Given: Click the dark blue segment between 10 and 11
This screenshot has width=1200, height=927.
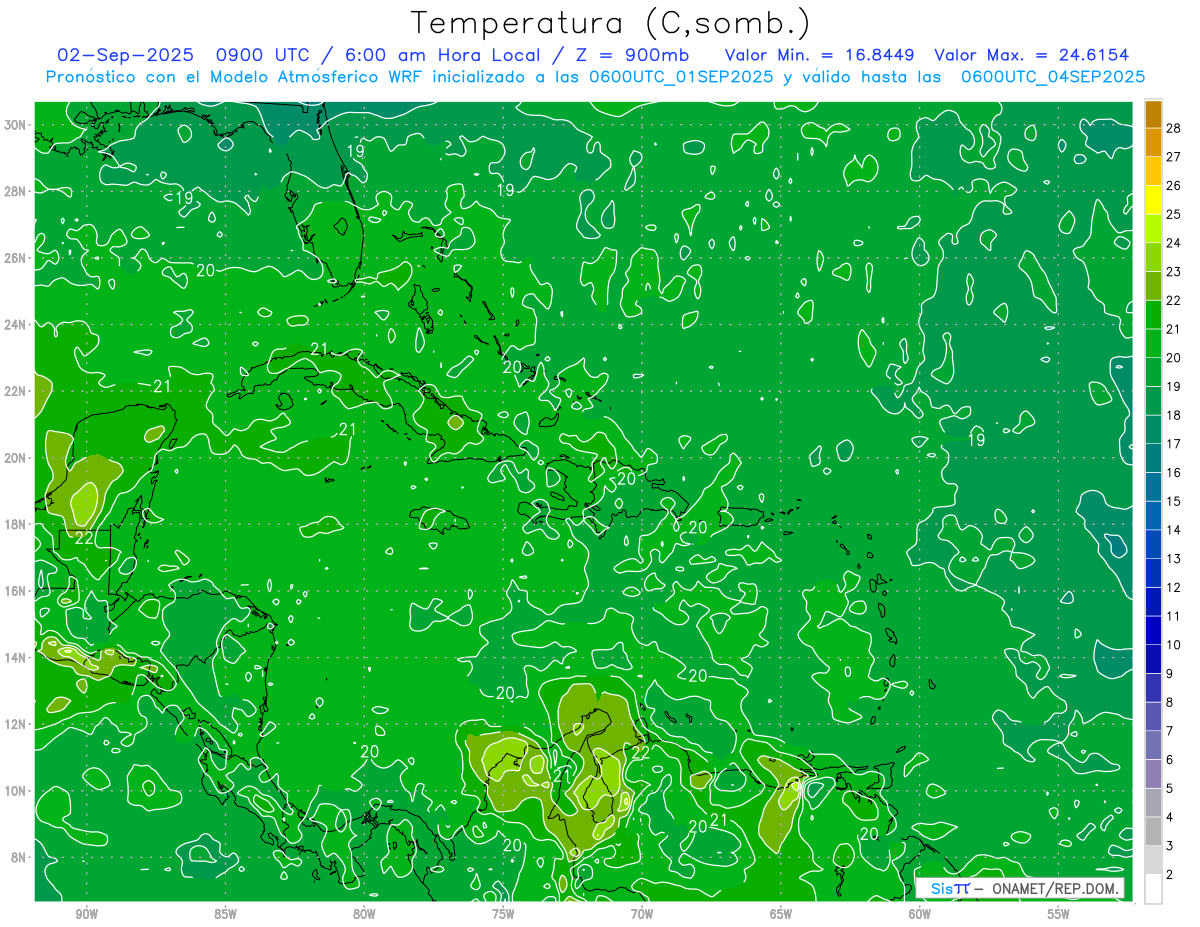Looking at the screenshot, I should click(x=1153, y=631).
